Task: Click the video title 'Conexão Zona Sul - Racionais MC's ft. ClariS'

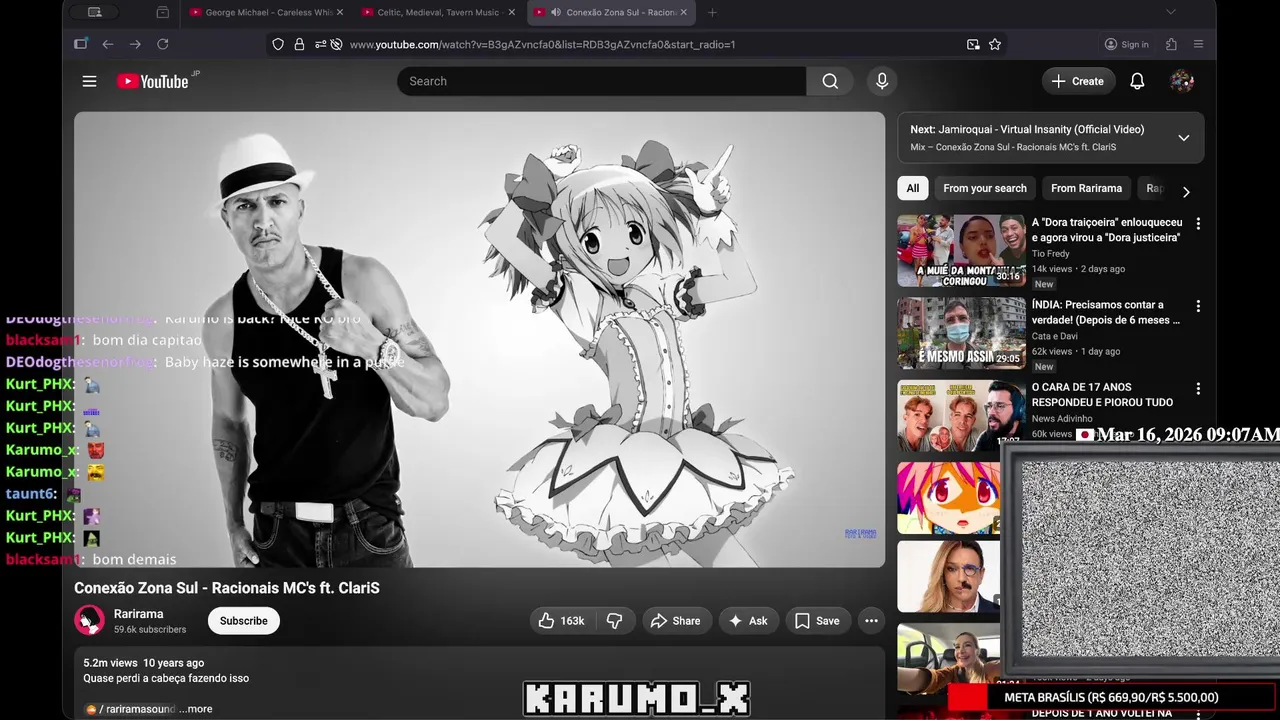Action: coord(227,588)
